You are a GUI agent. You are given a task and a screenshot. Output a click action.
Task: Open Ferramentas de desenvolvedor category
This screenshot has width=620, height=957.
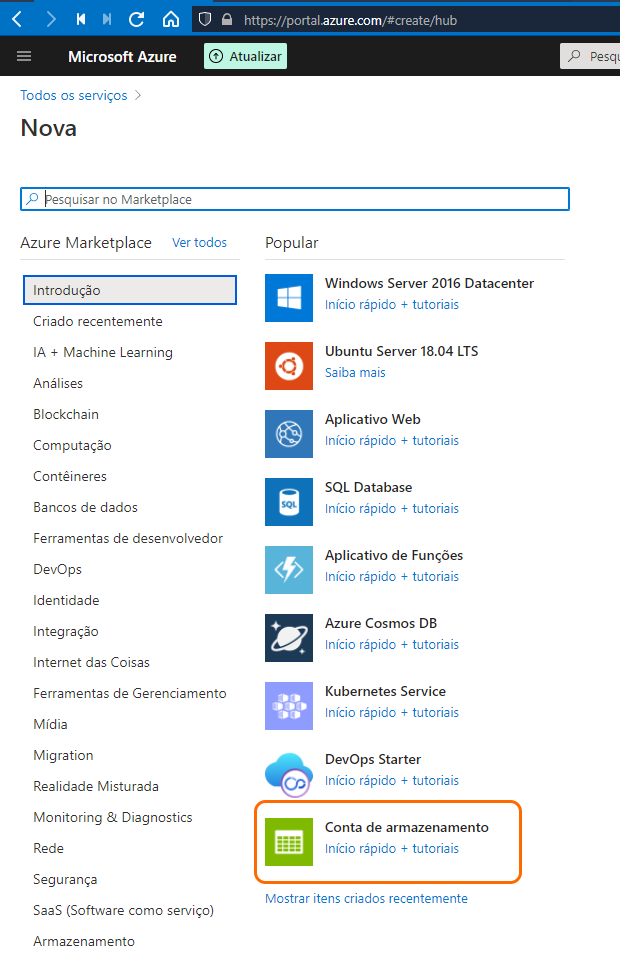tap(128, 538)
